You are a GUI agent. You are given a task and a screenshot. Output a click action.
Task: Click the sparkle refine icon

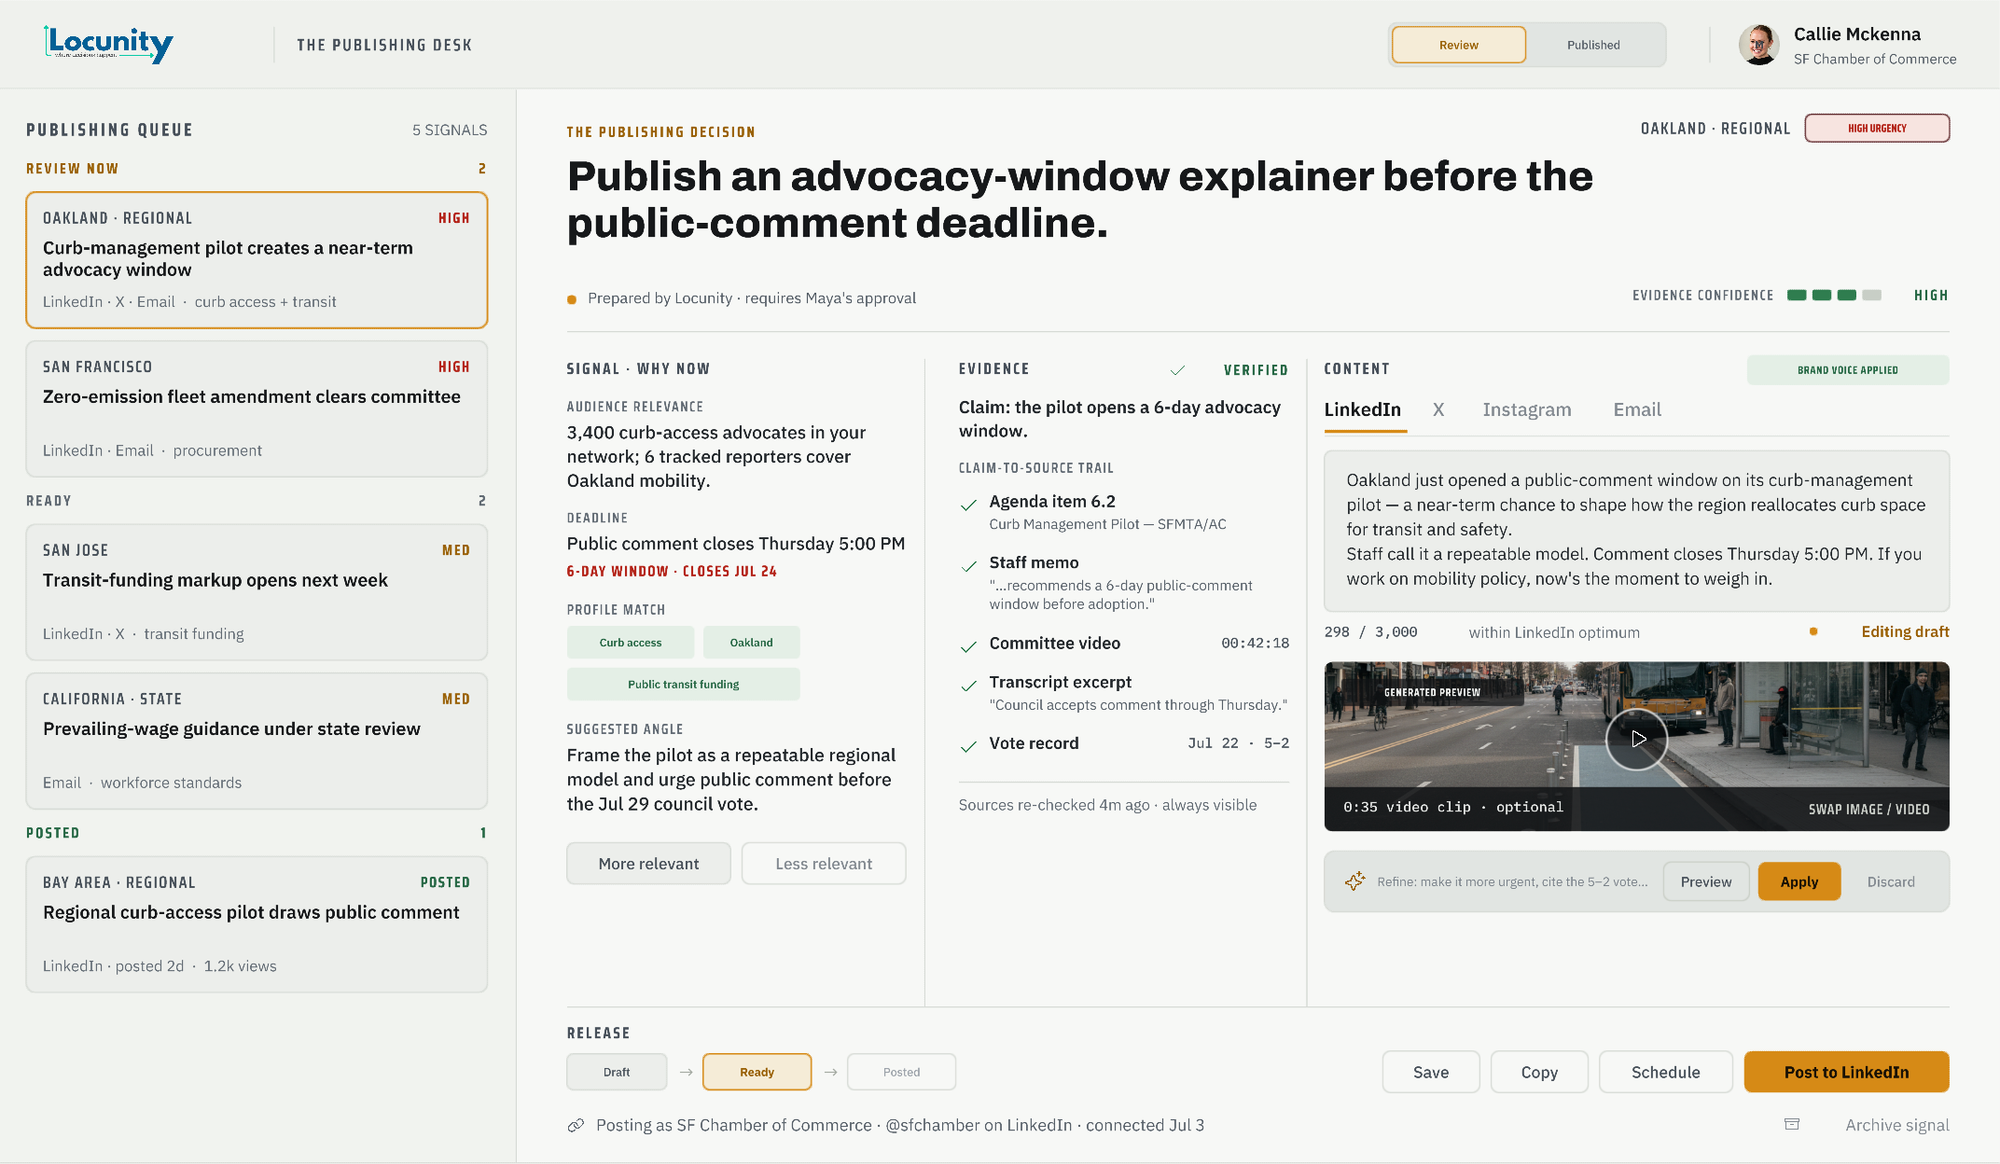click(x=1355, y=881)
